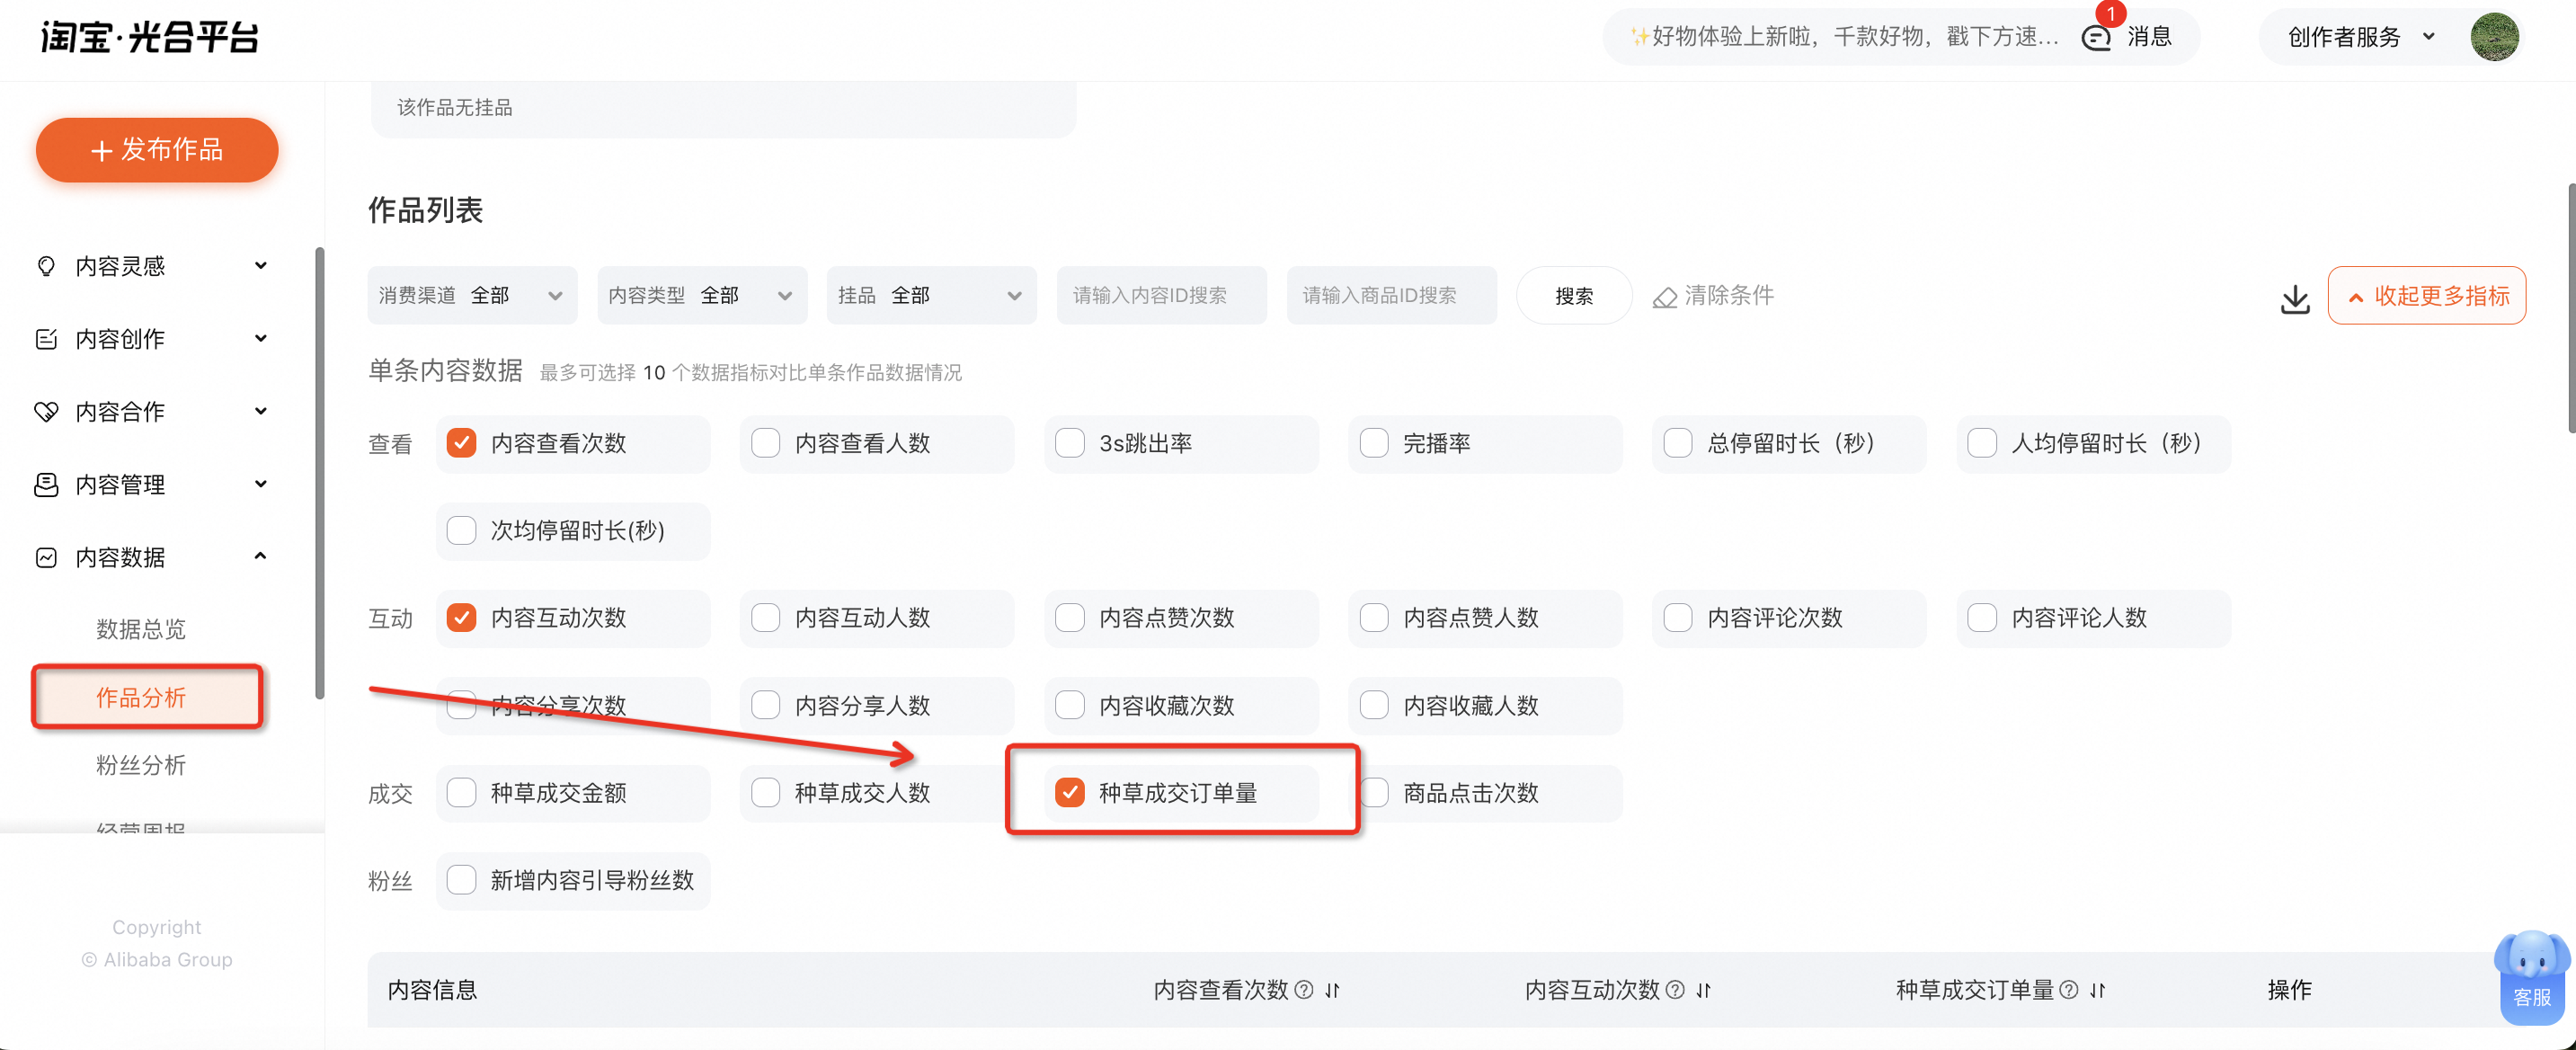This screenshot has width=2576, height=1050.
Task: Click the download data icon
Action: [x=2295, y=298]
